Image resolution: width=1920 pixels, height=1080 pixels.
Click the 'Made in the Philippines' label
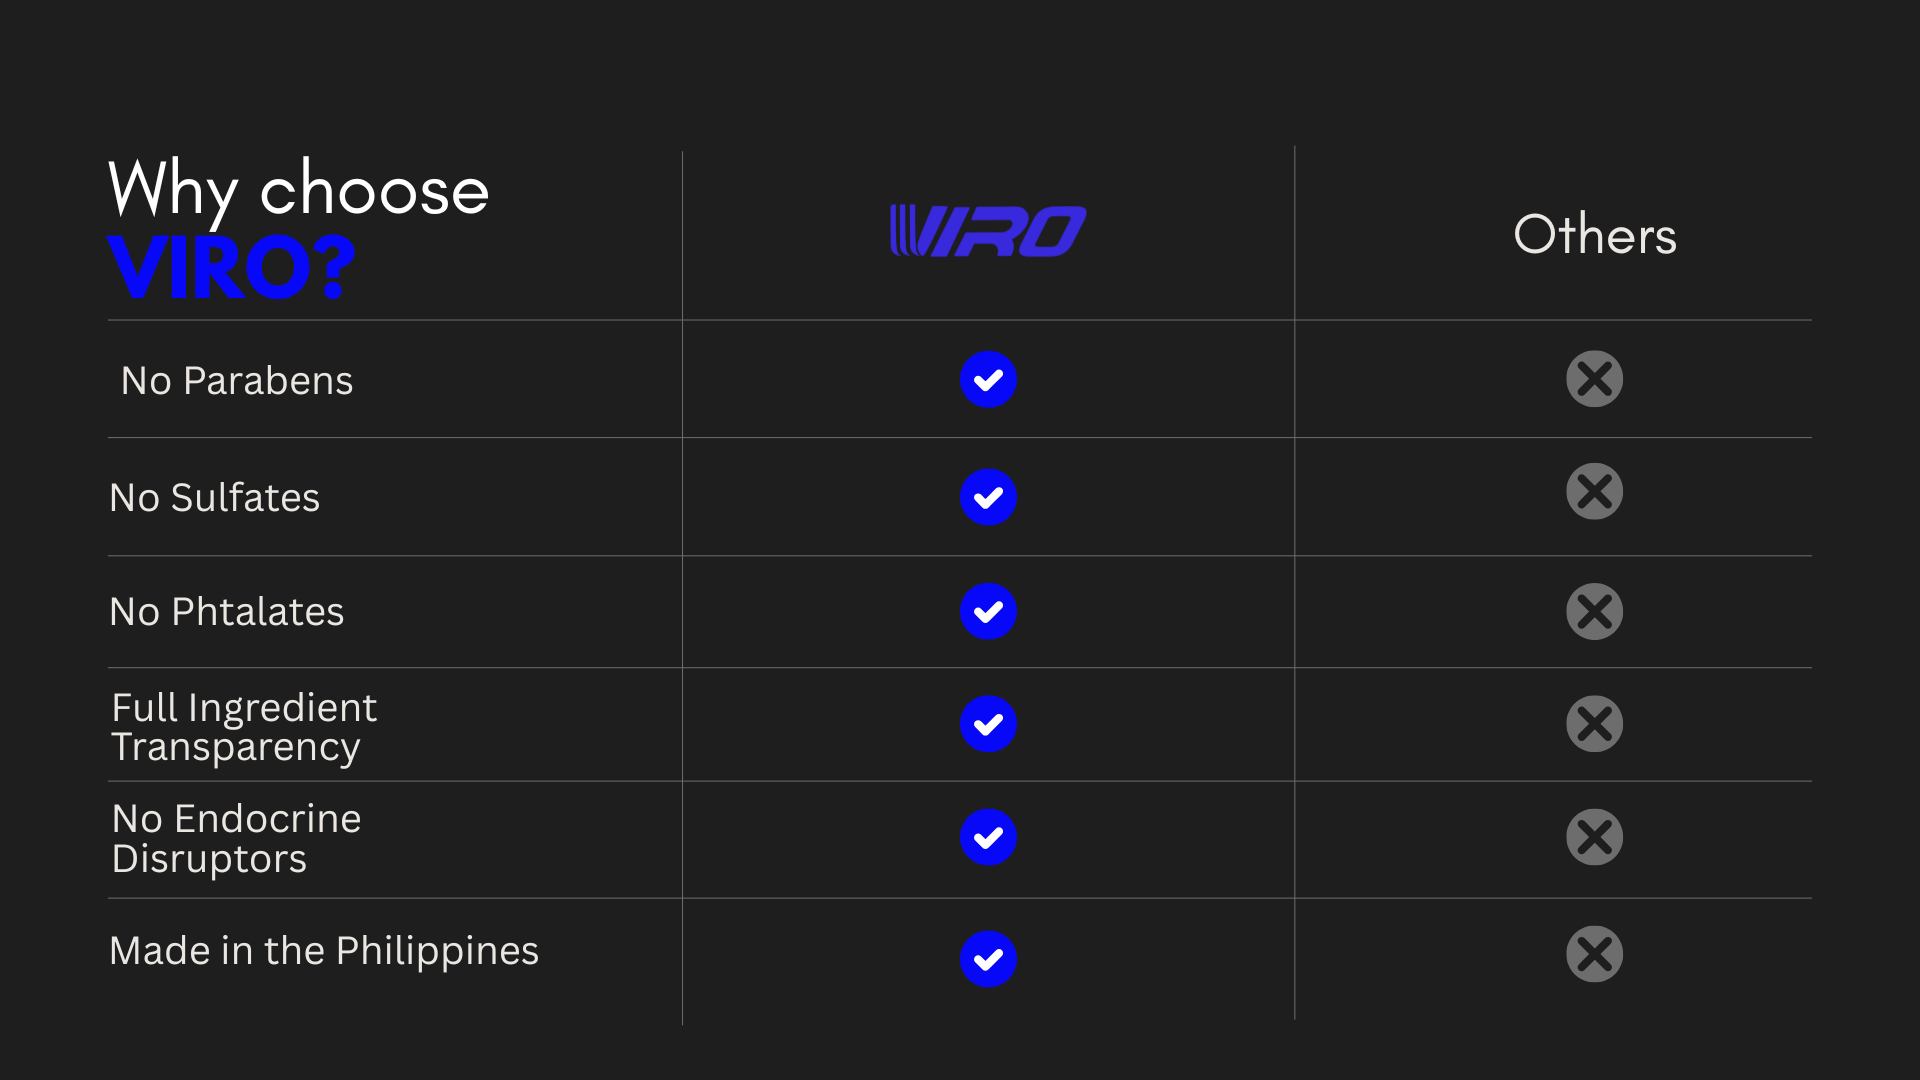[x=323, y=951]
